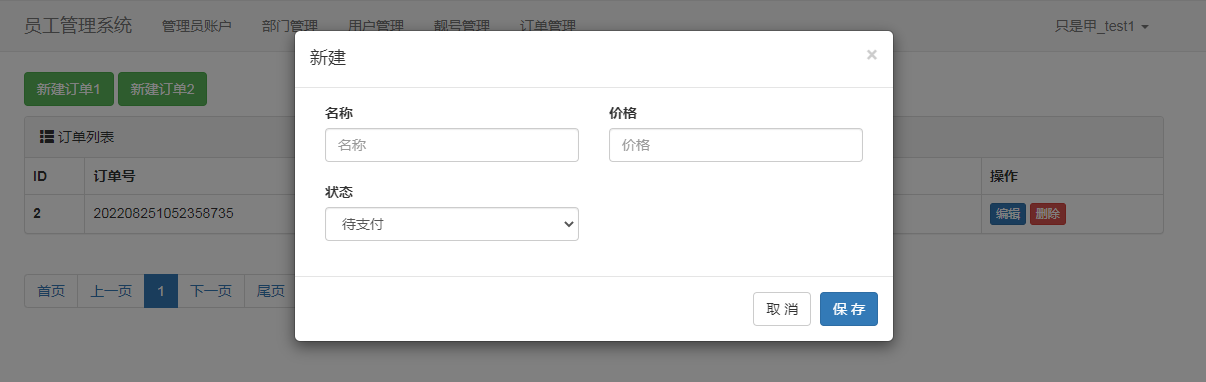Image resolution: width=1206 pixels, height=382 pixels.
Task: Focus the 价格 input field
Action: point(736,145)
